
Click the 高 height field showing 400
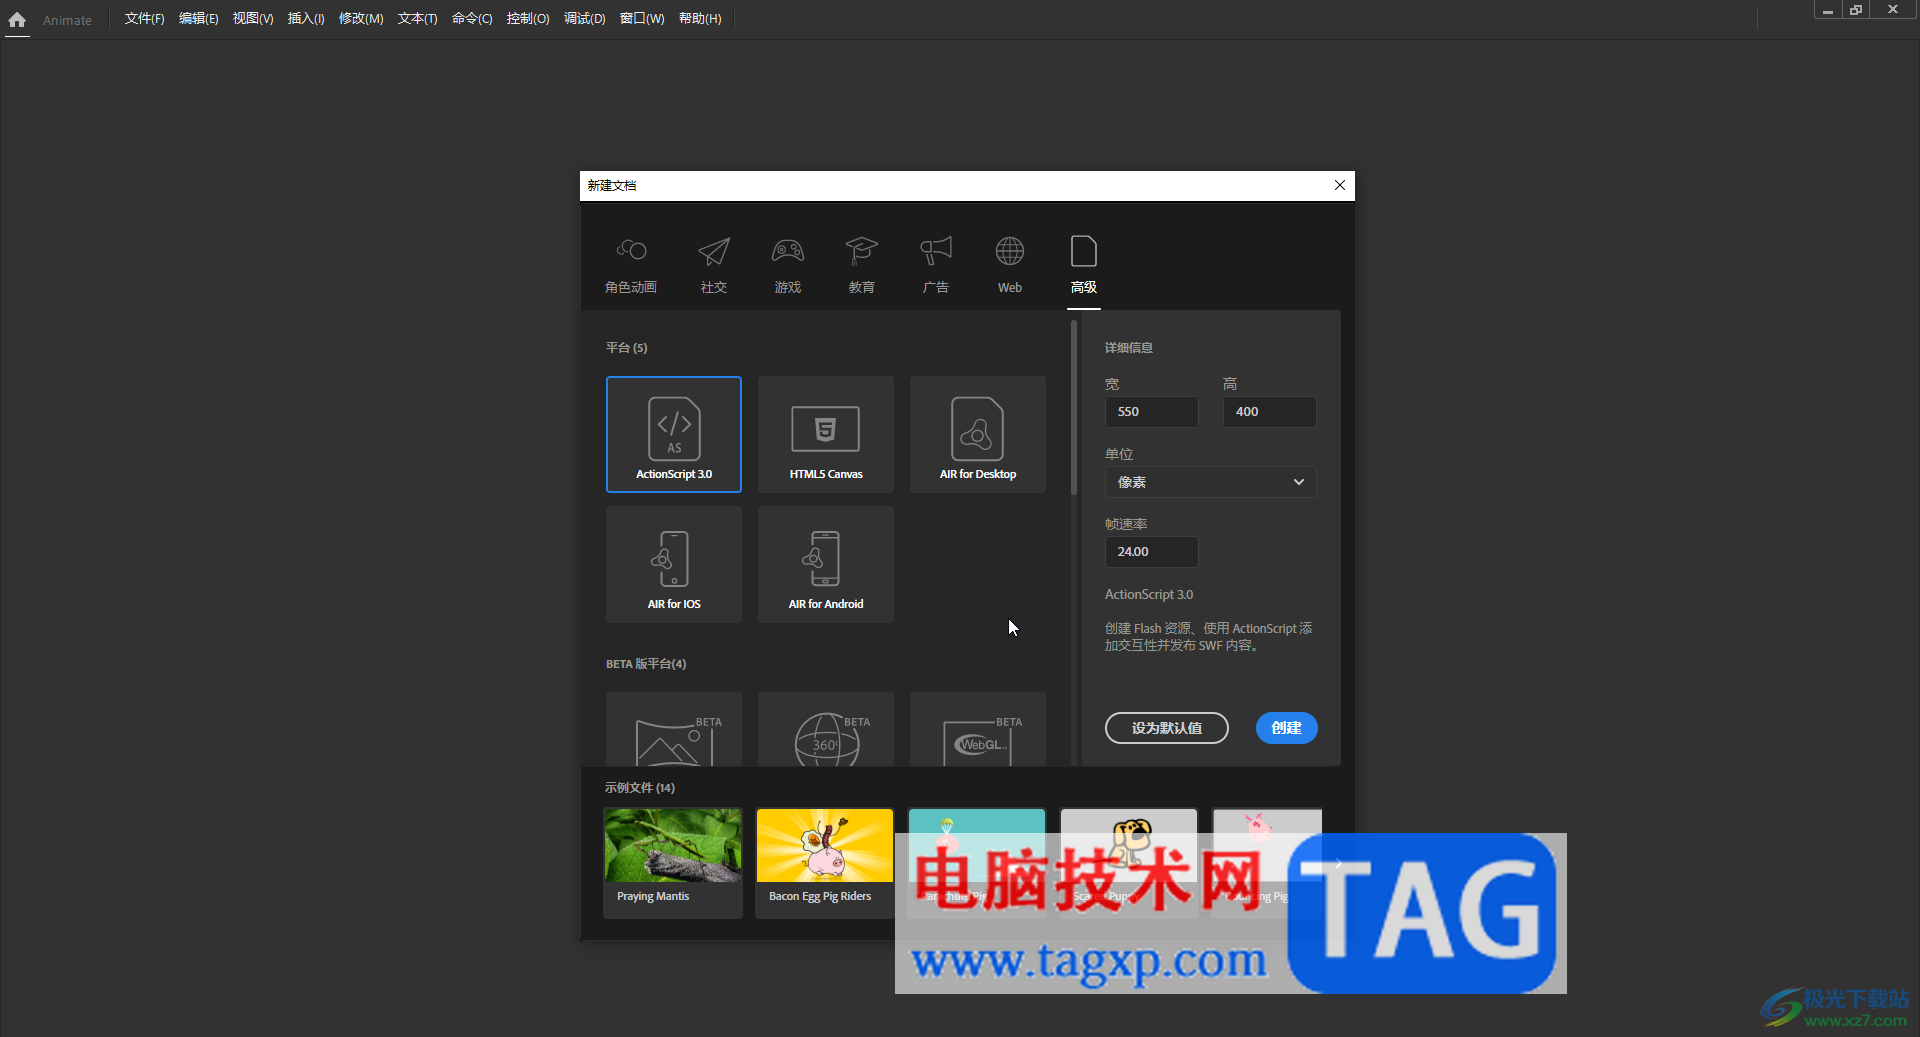1269,412
